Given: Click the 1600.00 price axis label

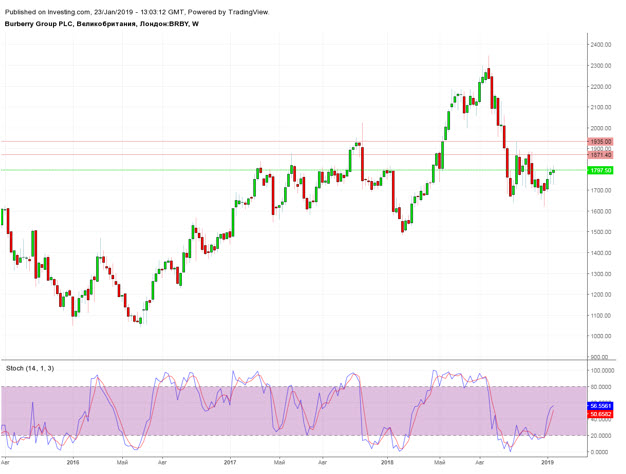Looking at the screenshot, I should coord(600,211).
